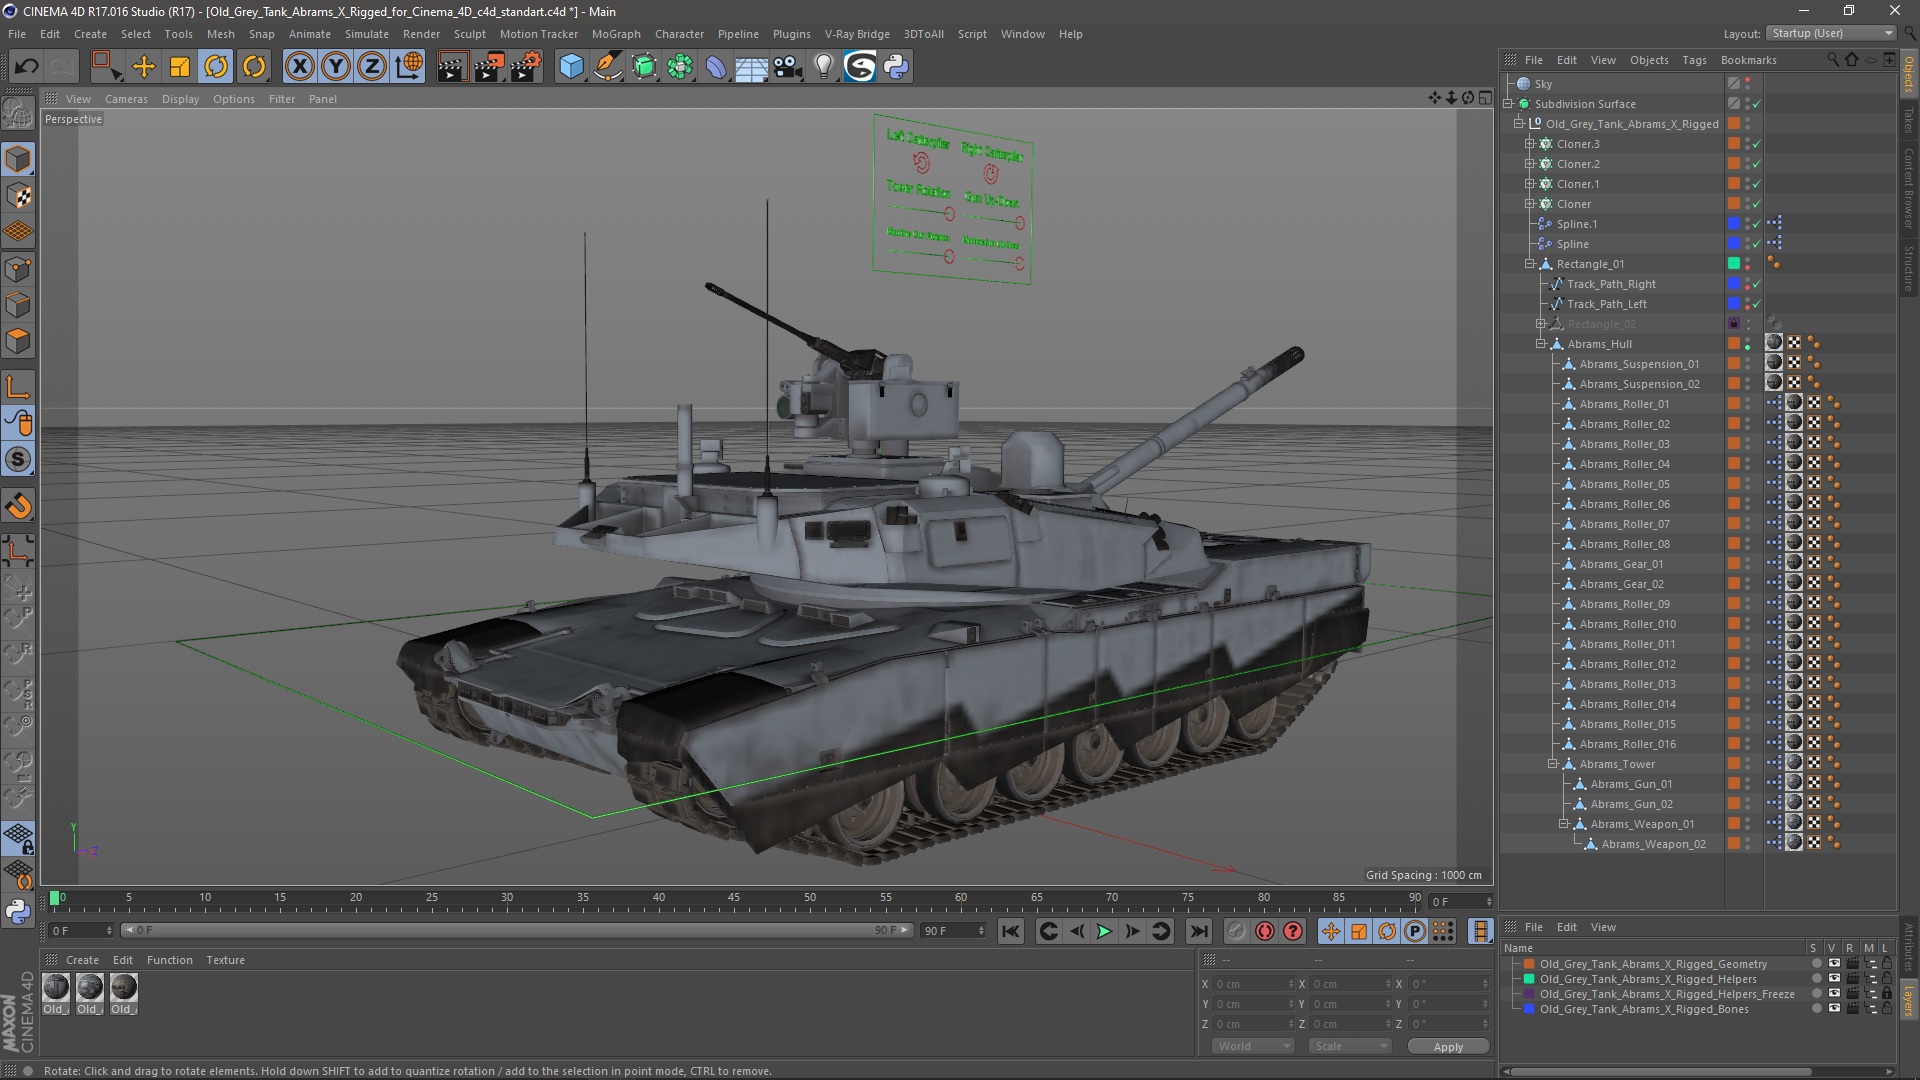Open the light object icon
The height and width of the screenshot is (1080, 1920).
coord(823,67)
